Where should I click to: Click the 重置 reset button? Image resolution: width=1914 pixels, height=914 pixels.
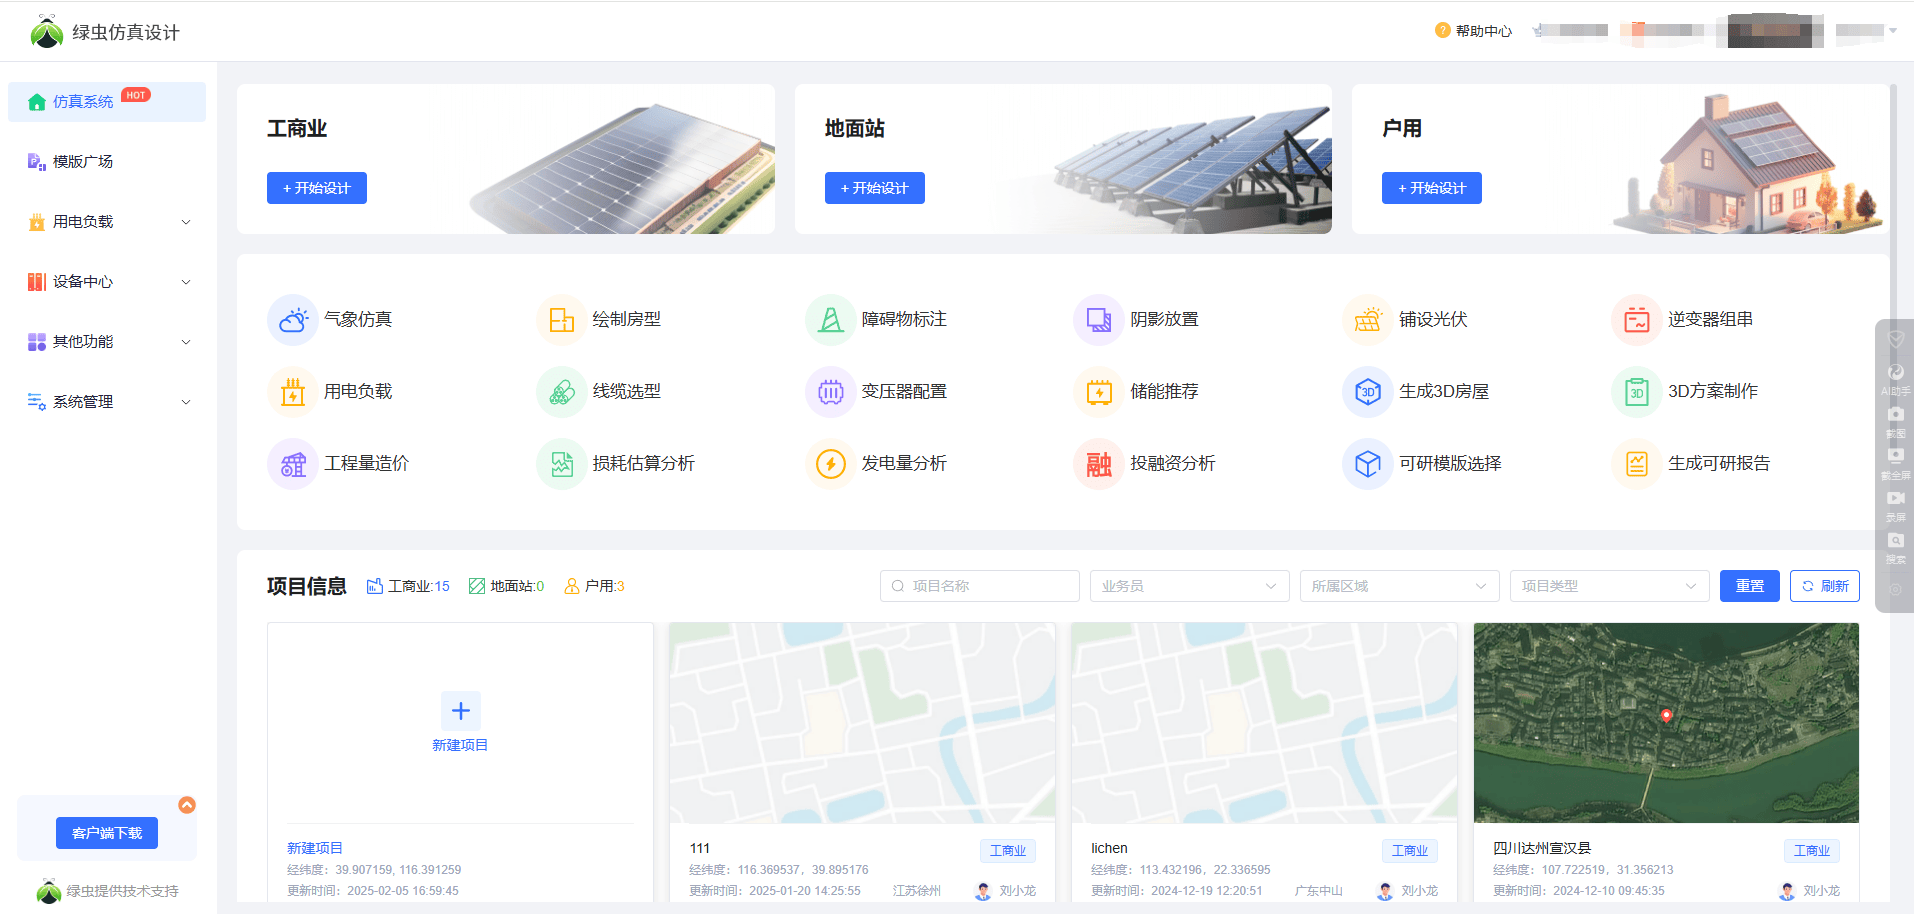point(1749,586)
